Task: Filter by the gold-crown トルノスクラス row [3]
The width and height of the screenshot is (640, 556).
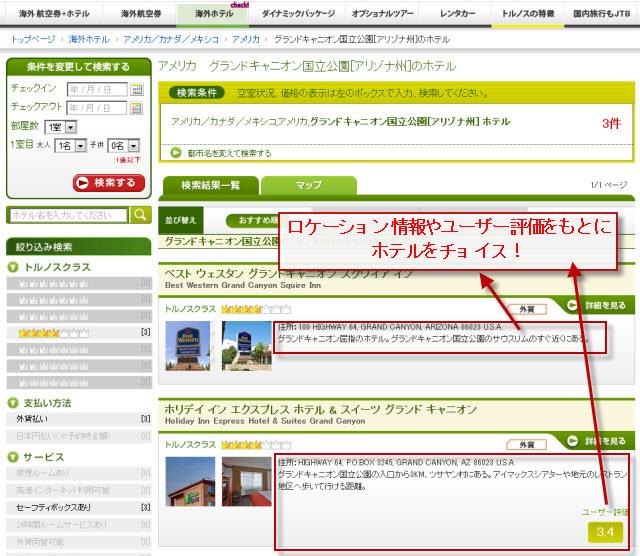Action: point(79,333)
